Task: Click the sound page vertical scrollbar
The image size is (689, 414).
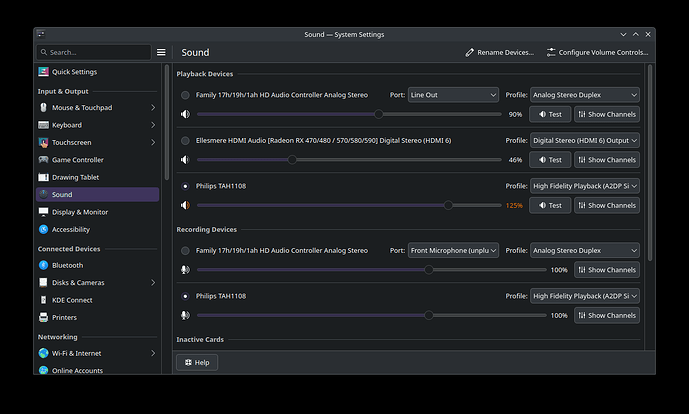Action: click(650, 163)
